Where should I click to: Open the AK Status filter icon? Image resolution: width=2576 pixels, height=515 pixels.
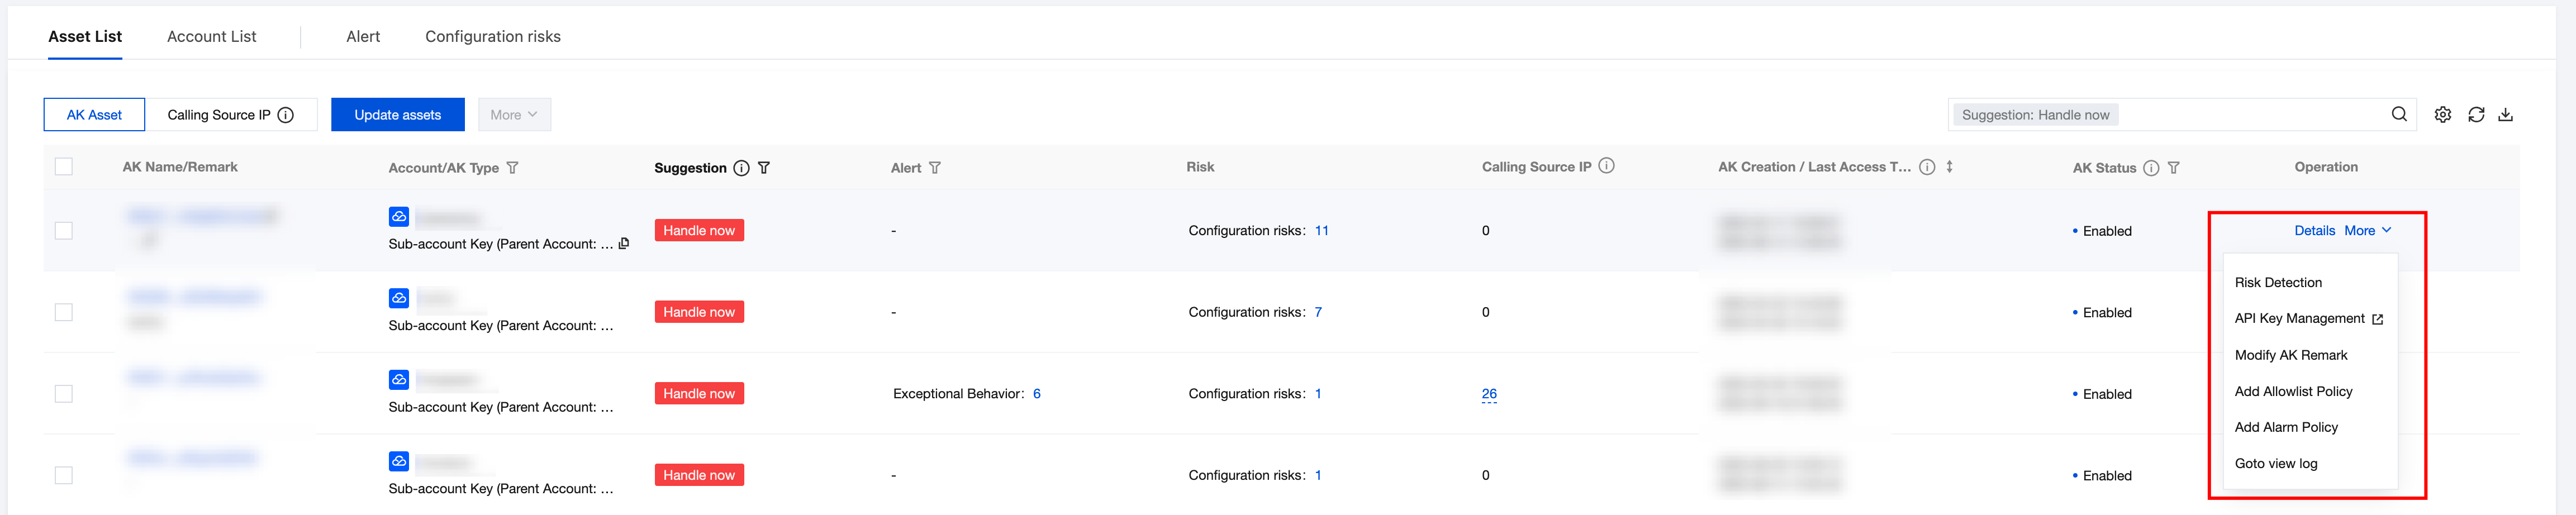coord(2174,168)
